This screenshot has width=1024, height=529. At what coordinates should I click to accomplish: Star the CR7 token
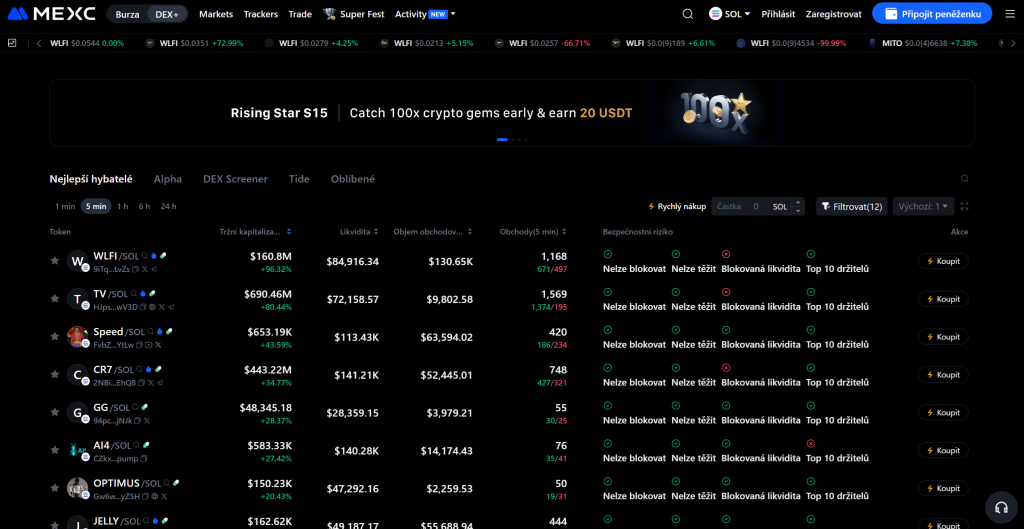pyautogui.click(x=55, y=375)
